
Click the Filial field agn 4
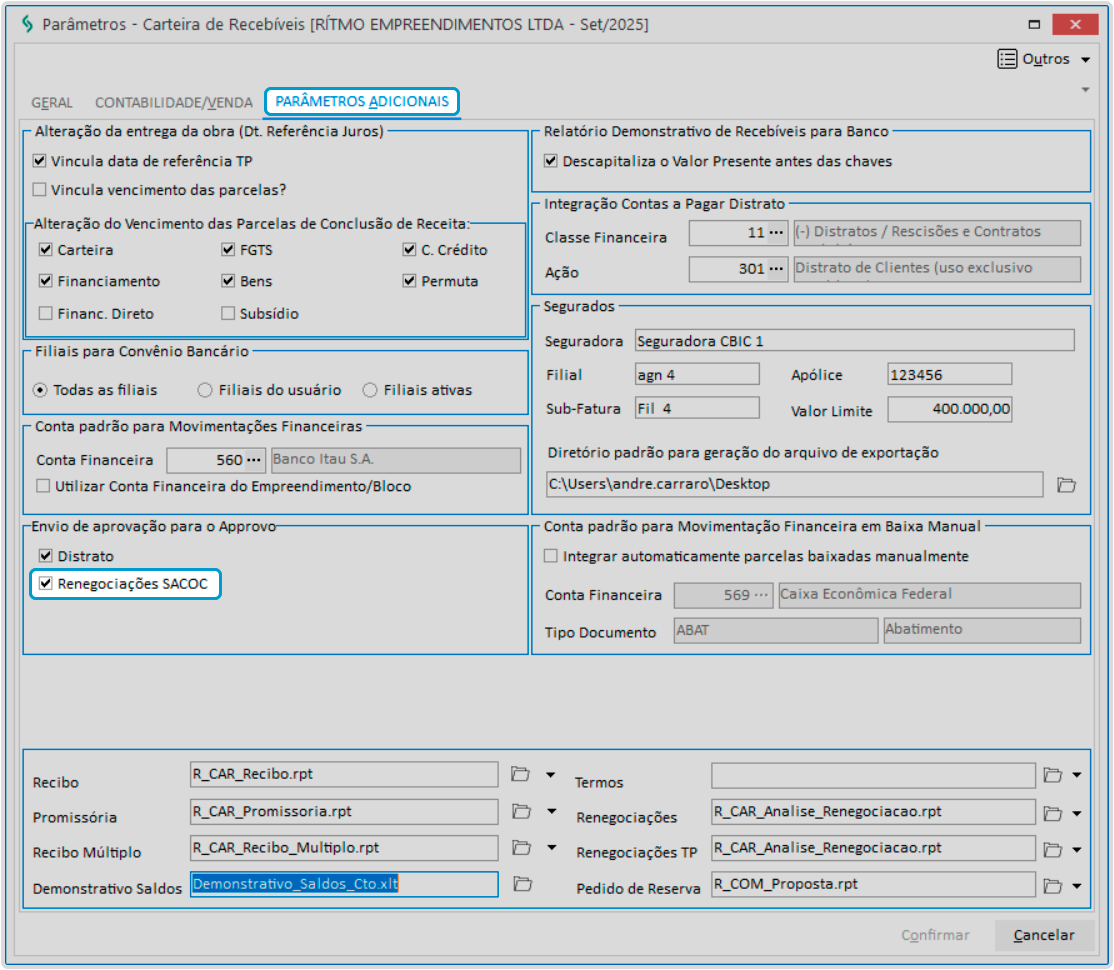pyautogui.click(x=697, y=374)
